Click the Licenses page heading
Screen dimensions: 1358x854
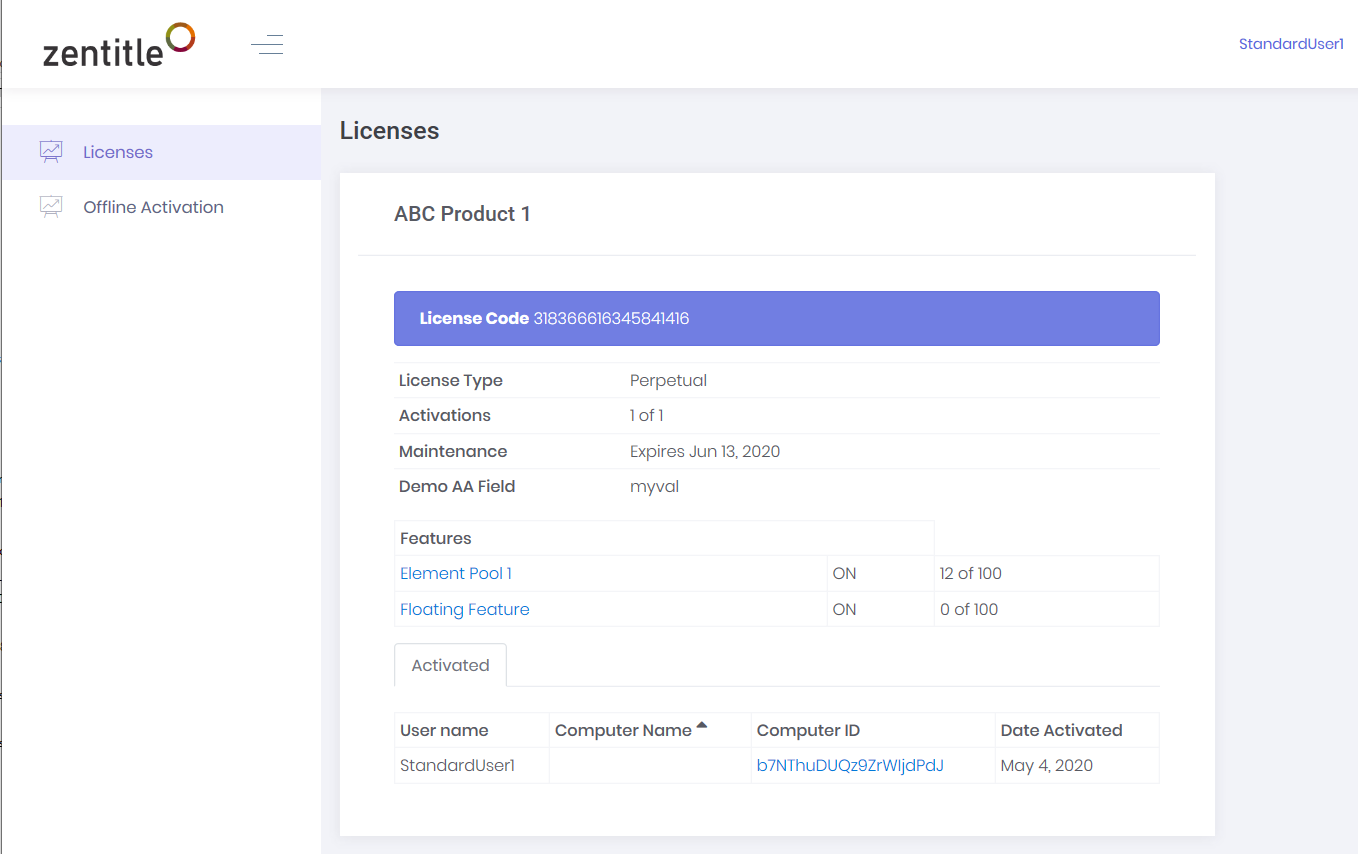click(389, 131)
